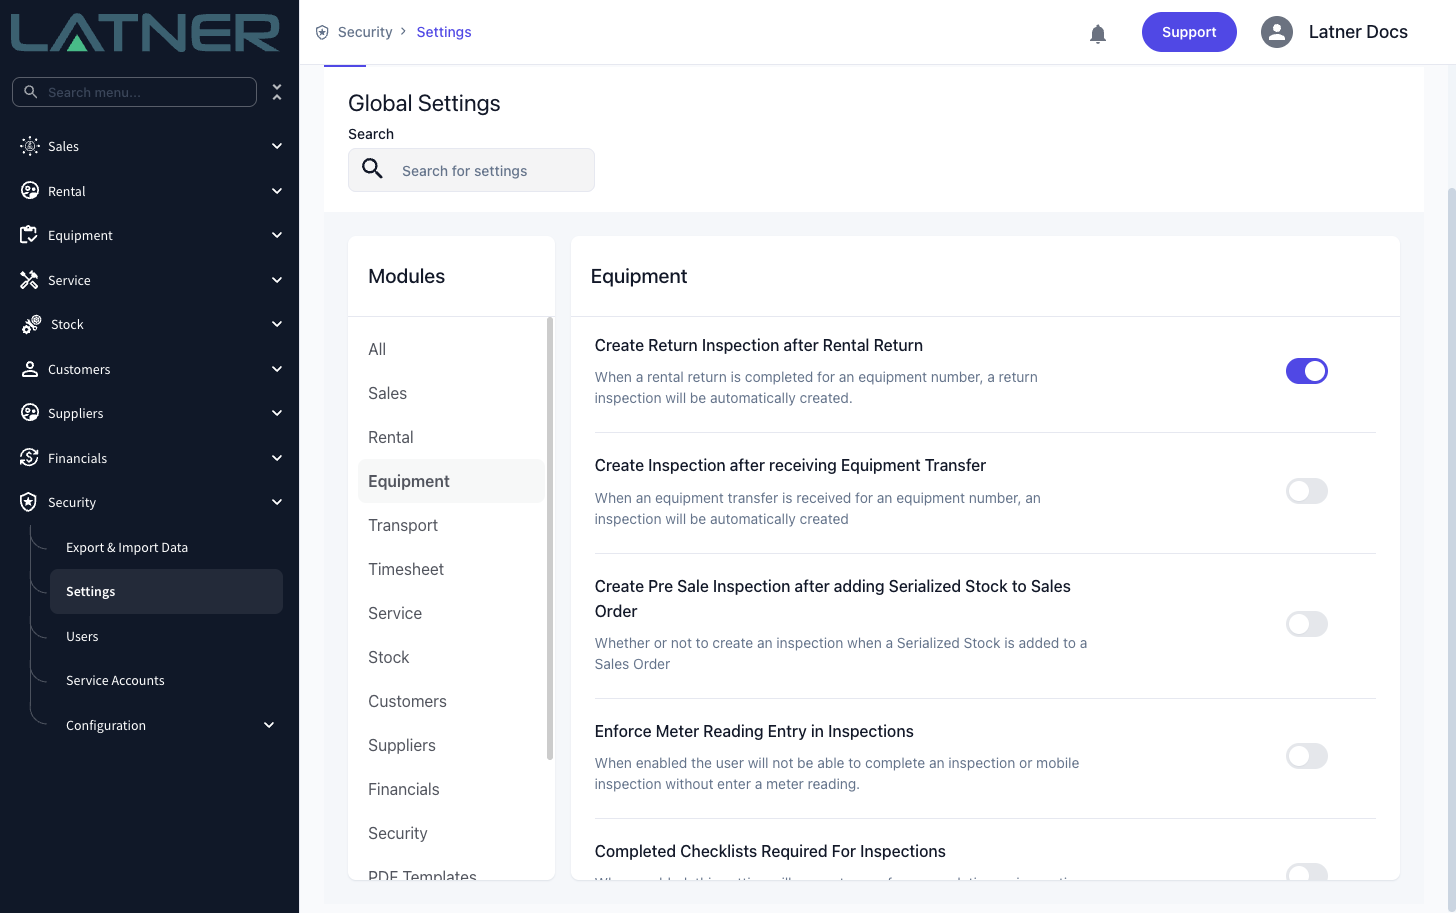Enable Create Inspection after receiving Equipment Transfer
Screen dimensions: 1456x913
(1306, 491)
